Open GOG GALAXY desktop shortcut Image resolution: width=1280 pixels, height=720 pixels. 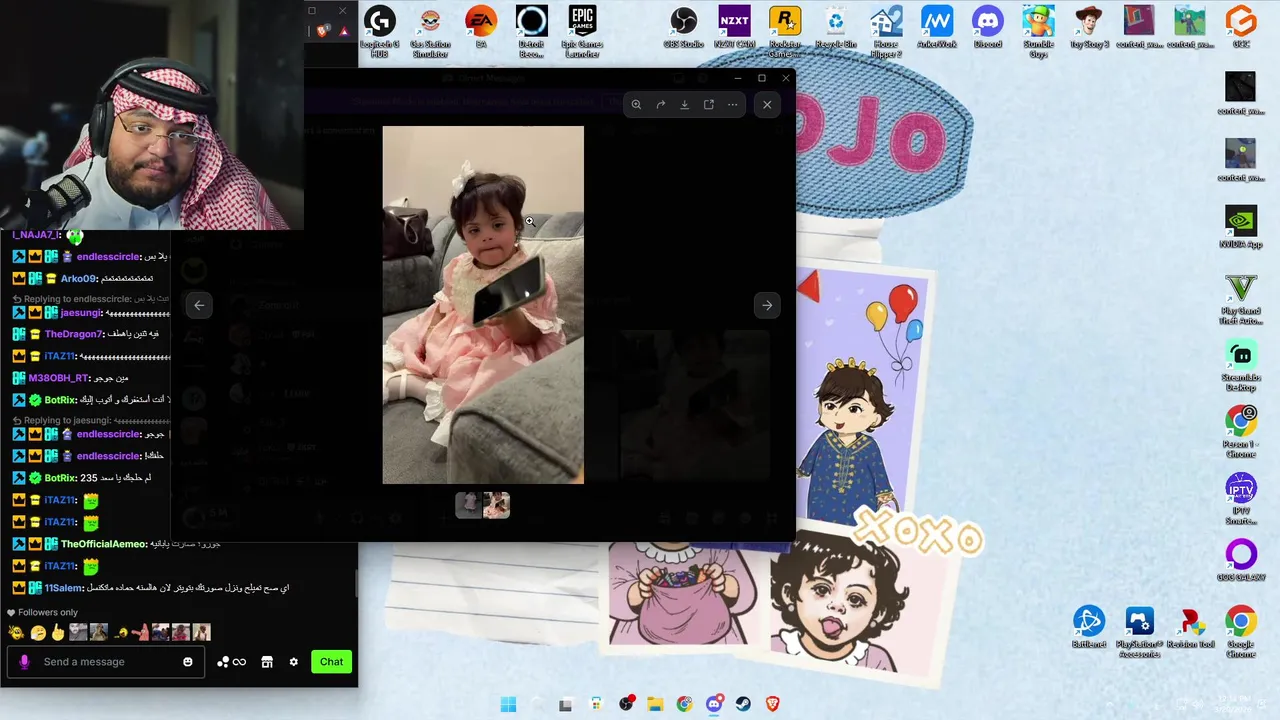1241,560
